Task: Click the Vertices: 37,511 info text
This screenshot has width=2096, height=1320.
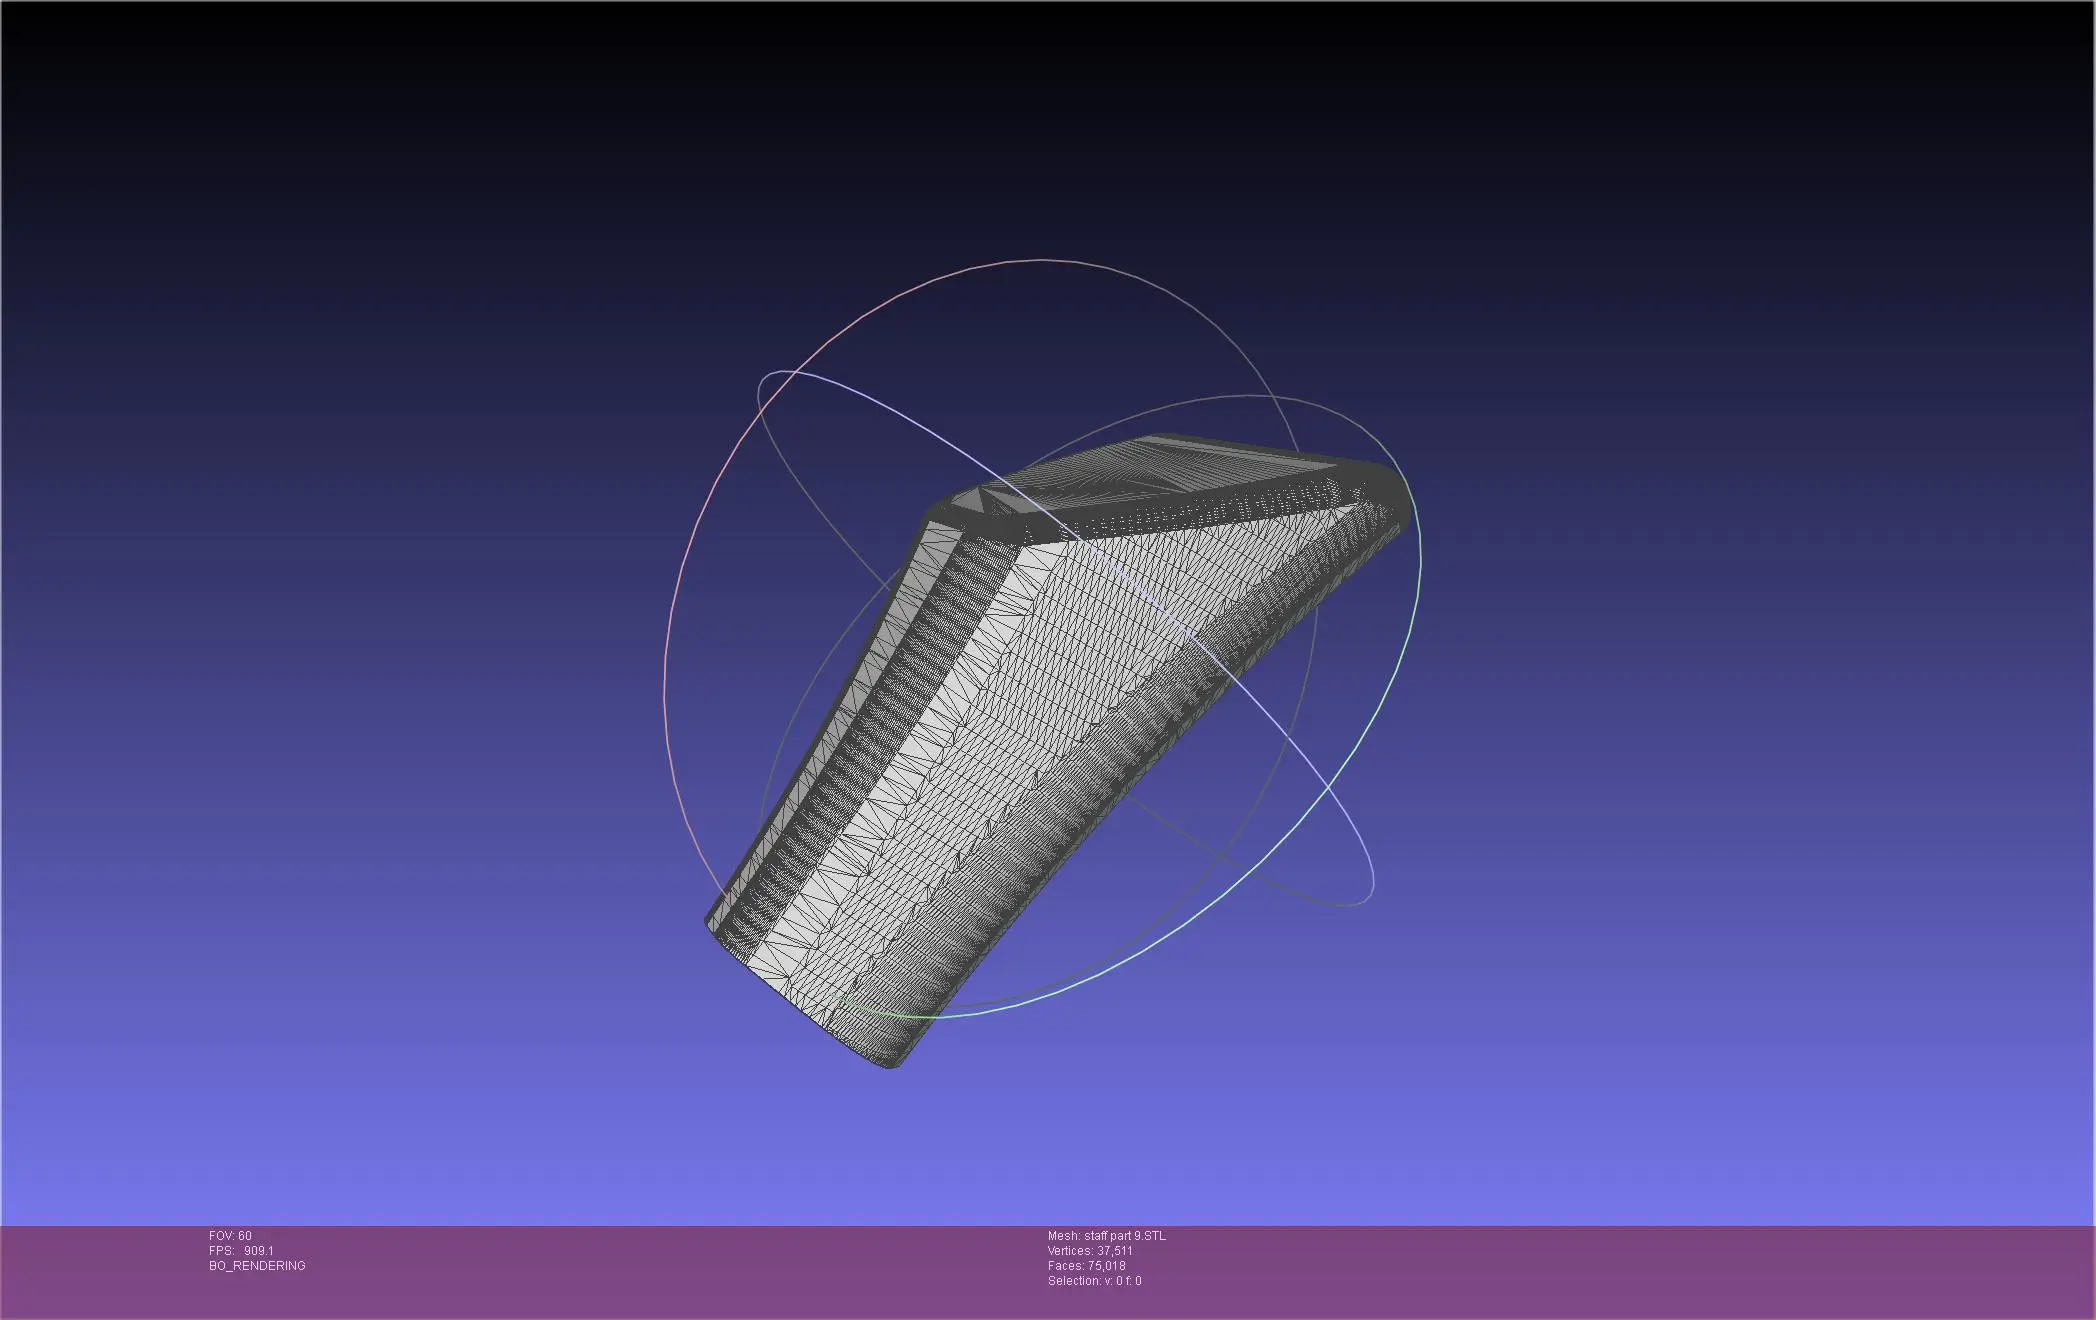Action: [x=1090, y=1251]
